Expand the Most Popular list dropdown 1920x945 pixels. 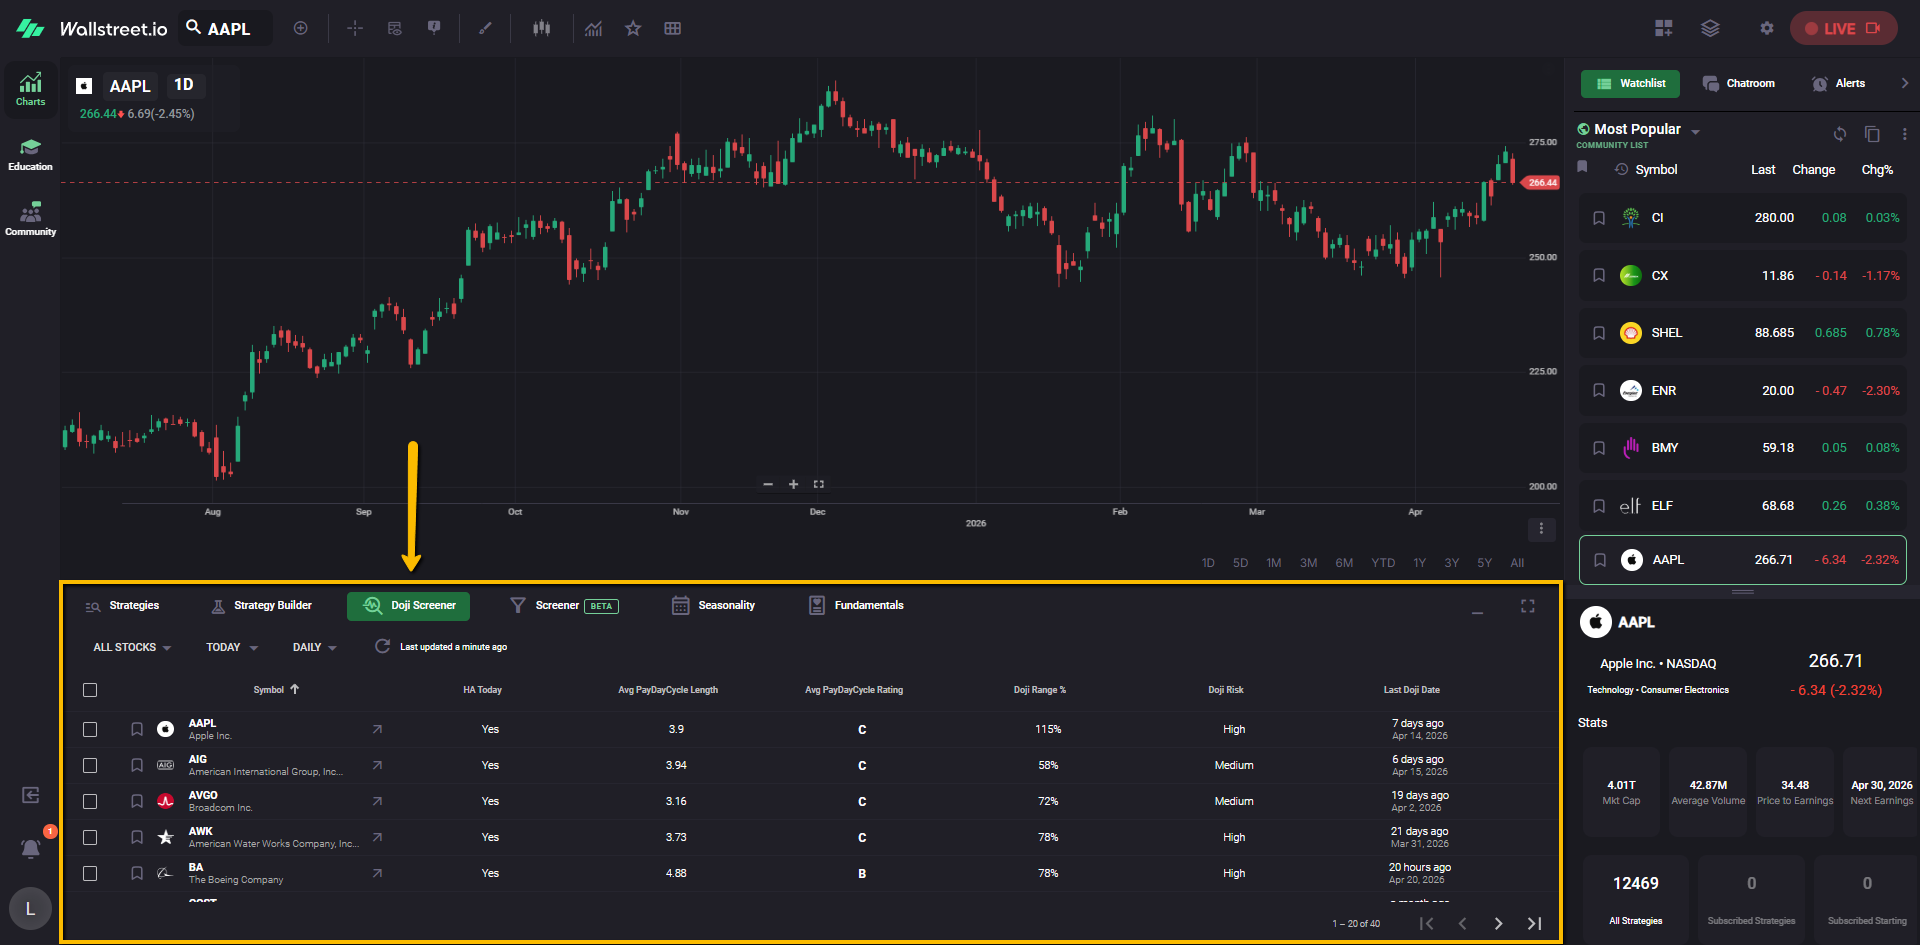click(1695, 131)
